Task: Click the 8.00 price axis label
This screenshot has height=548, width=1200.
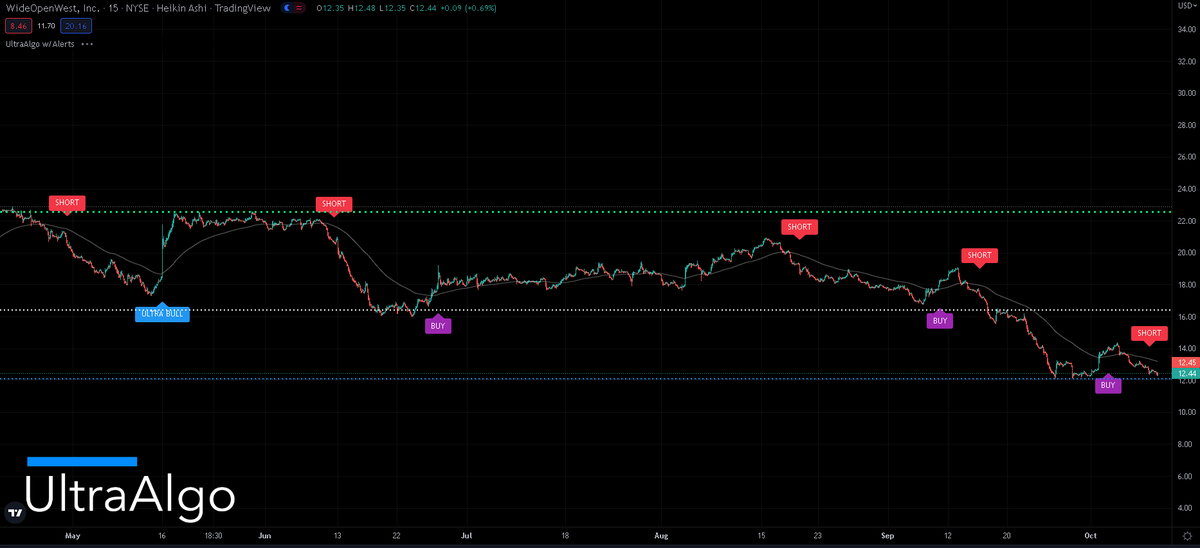Action: pos(1188,444)
